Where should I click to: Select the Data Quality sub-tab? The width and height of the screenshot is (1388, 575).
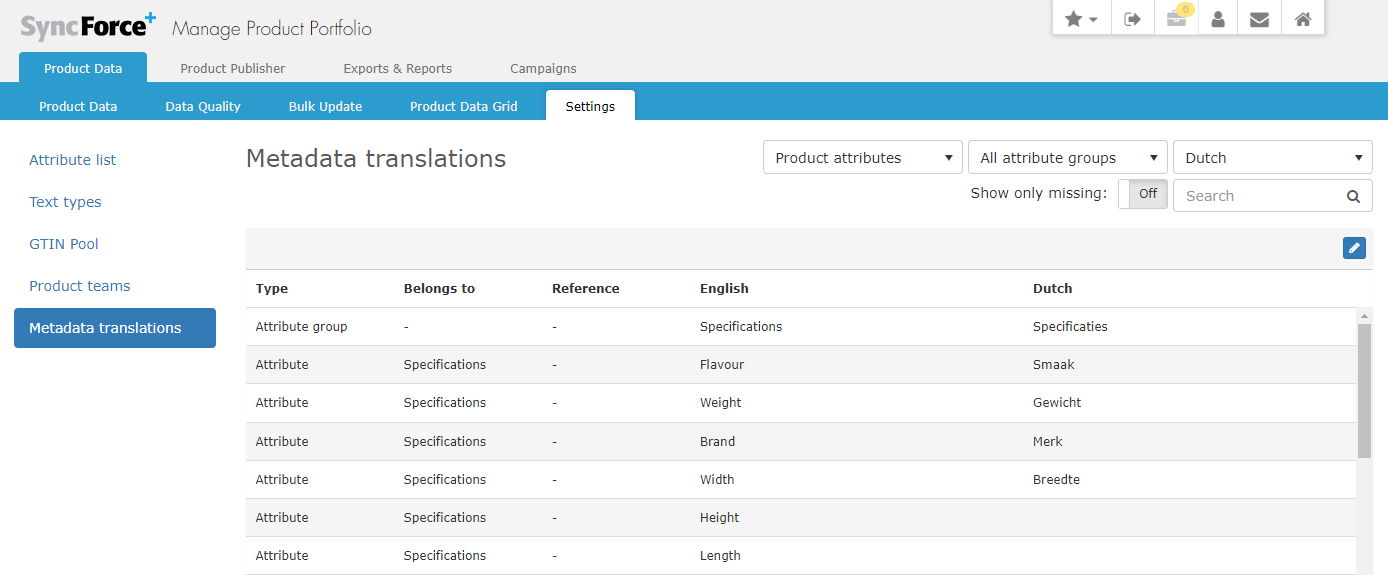pyautogui.click(x=203, y=106)
